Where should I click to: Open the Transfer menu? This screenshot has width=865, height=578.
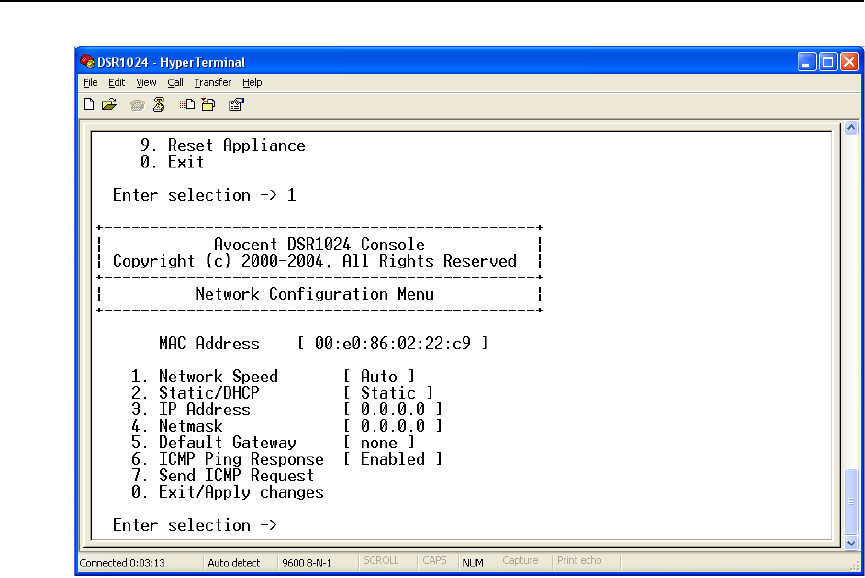pyautogui.click(x=212, y=83)
